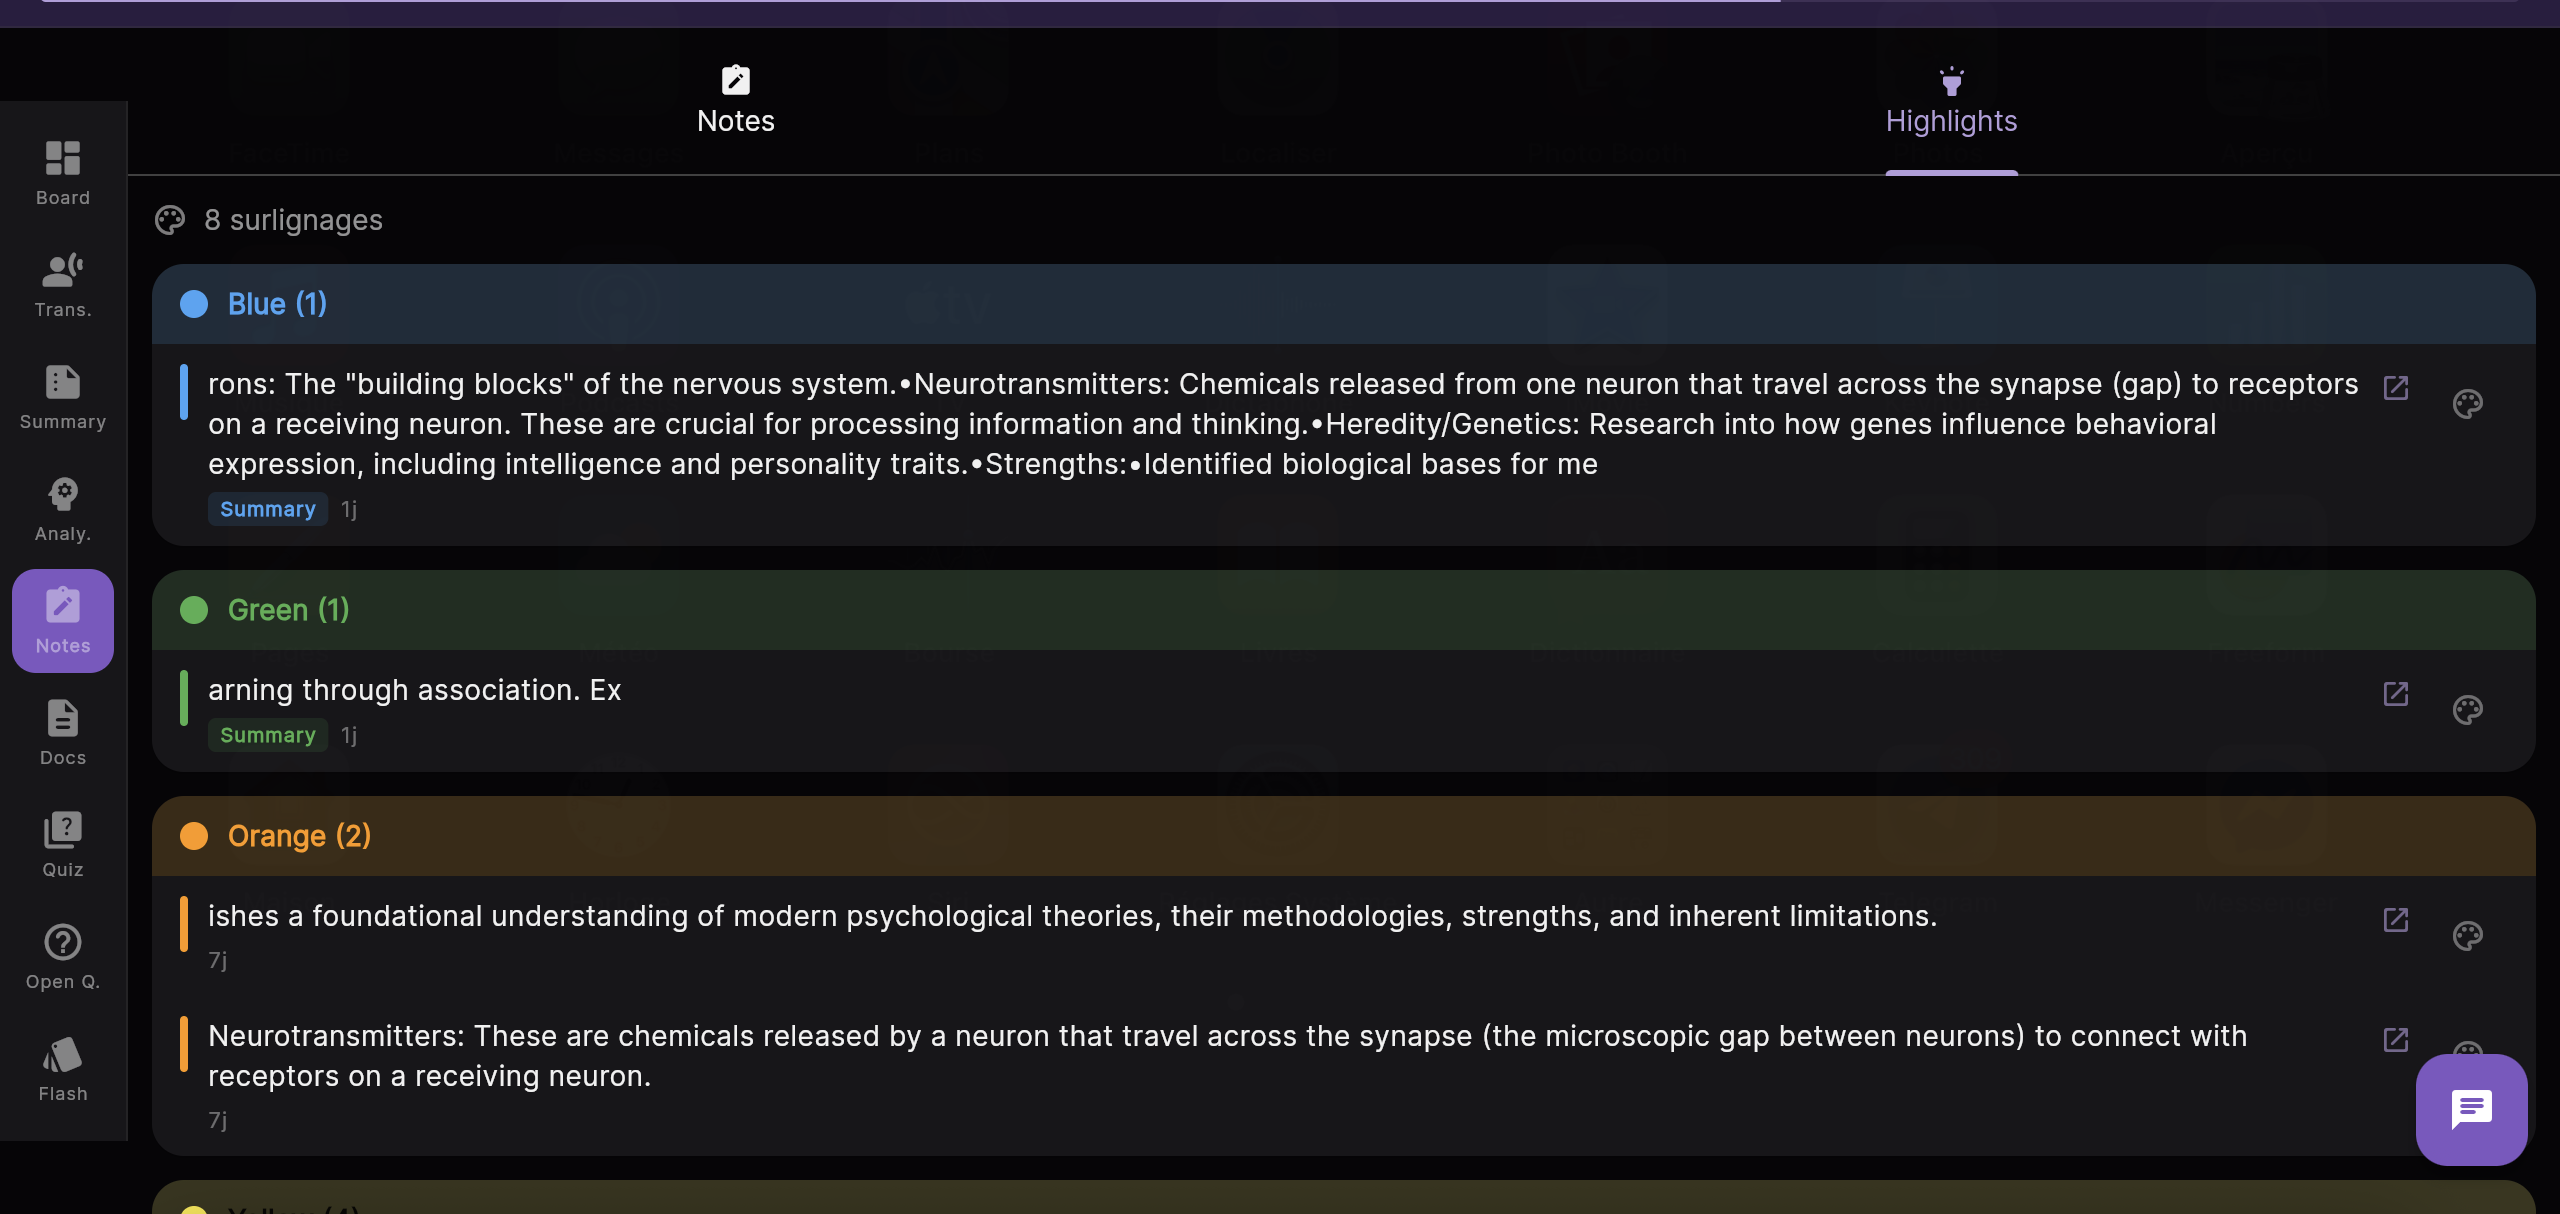
Task: Switch to the Notes tab
Action: point(735,98)
